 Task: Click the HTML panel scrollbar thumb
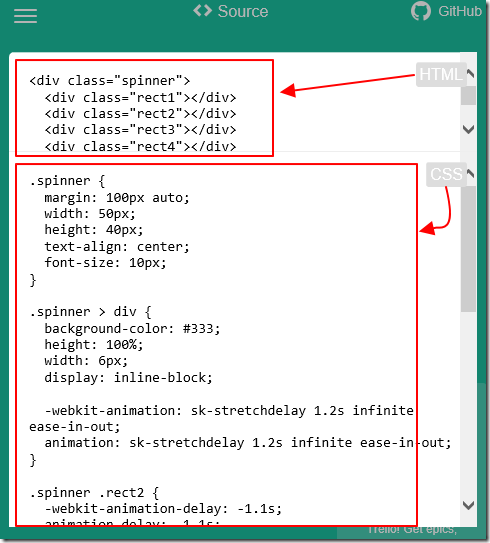(x=468, y=96)
